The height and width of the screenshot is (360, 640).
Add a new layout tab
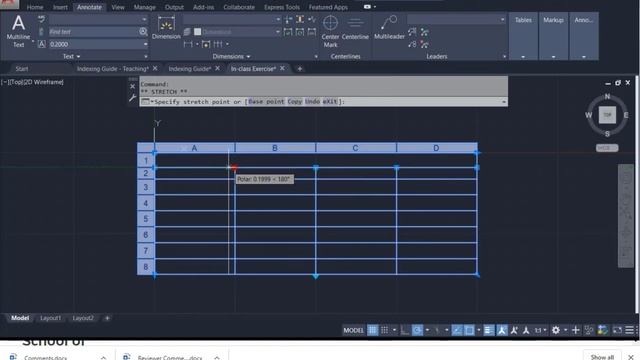pyautogui.click(x=107, y=318)
